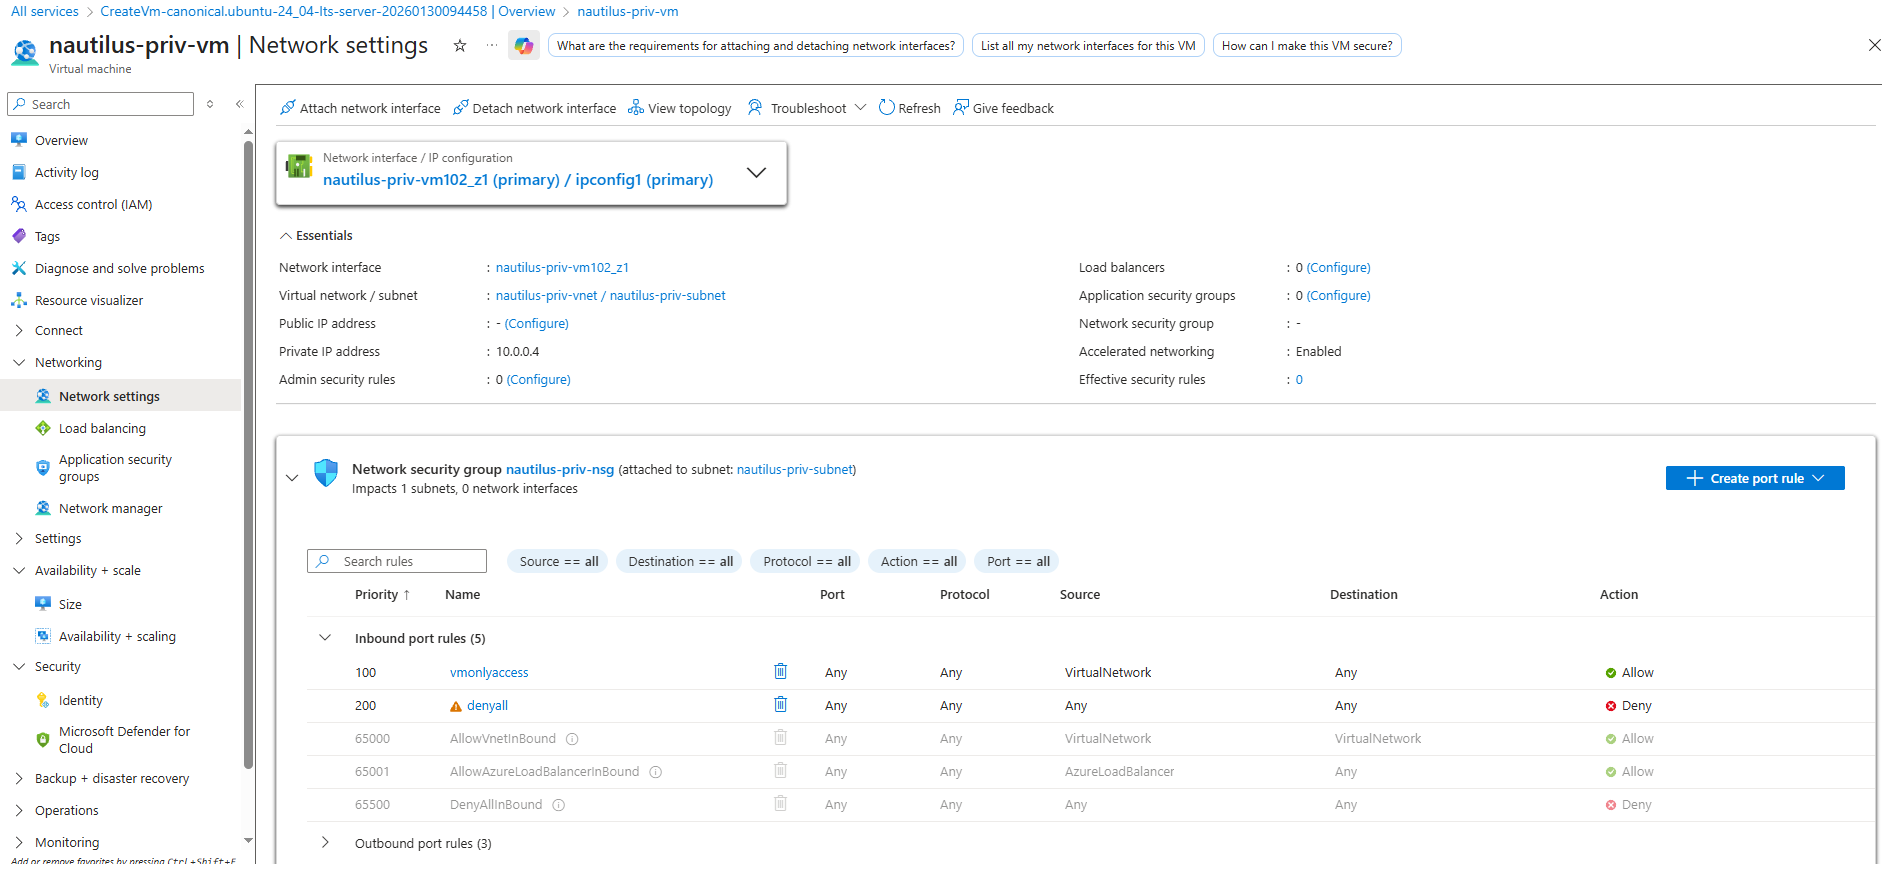
Task: Go to All services in the breadcrumb
Action: (45, 11)
